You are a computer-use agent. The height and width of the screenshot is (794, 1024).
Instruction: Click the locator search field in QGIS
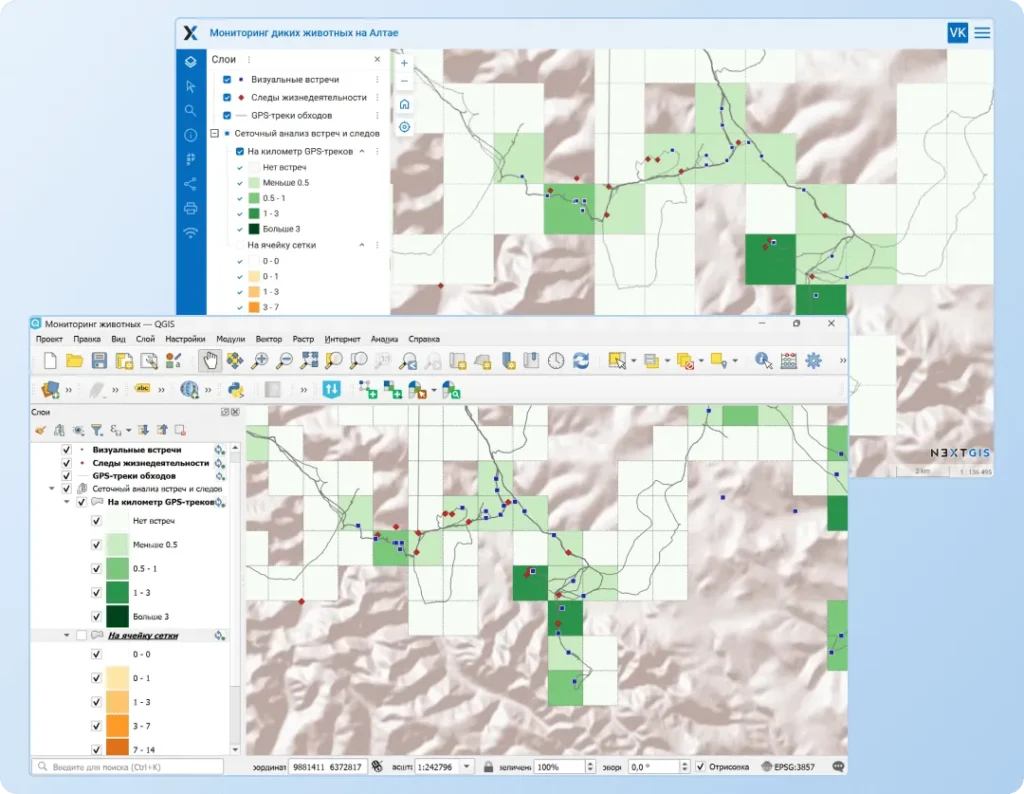click(128, 767)
